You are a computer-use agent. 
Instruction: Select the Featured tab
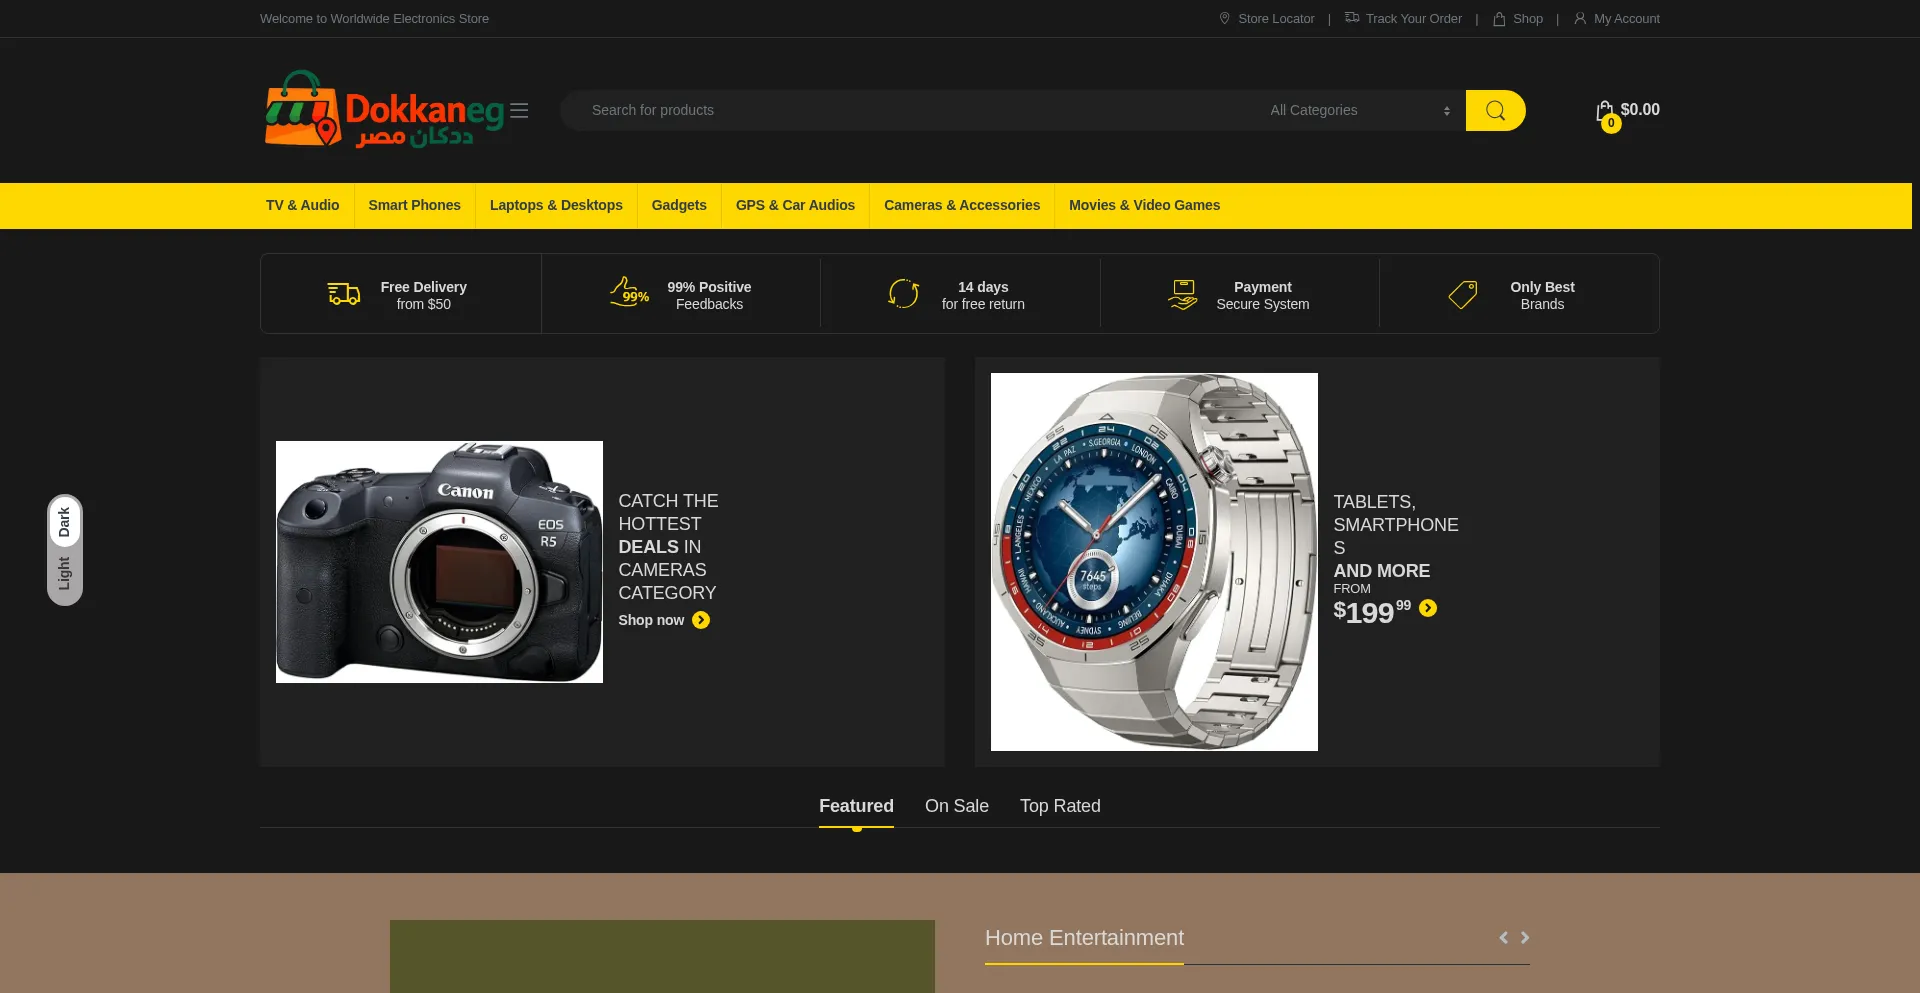tap(856, 806)
